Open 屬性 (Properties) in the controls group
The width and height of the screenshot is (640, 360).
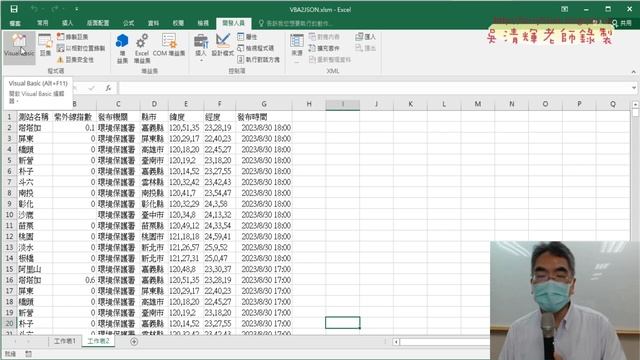247,37
